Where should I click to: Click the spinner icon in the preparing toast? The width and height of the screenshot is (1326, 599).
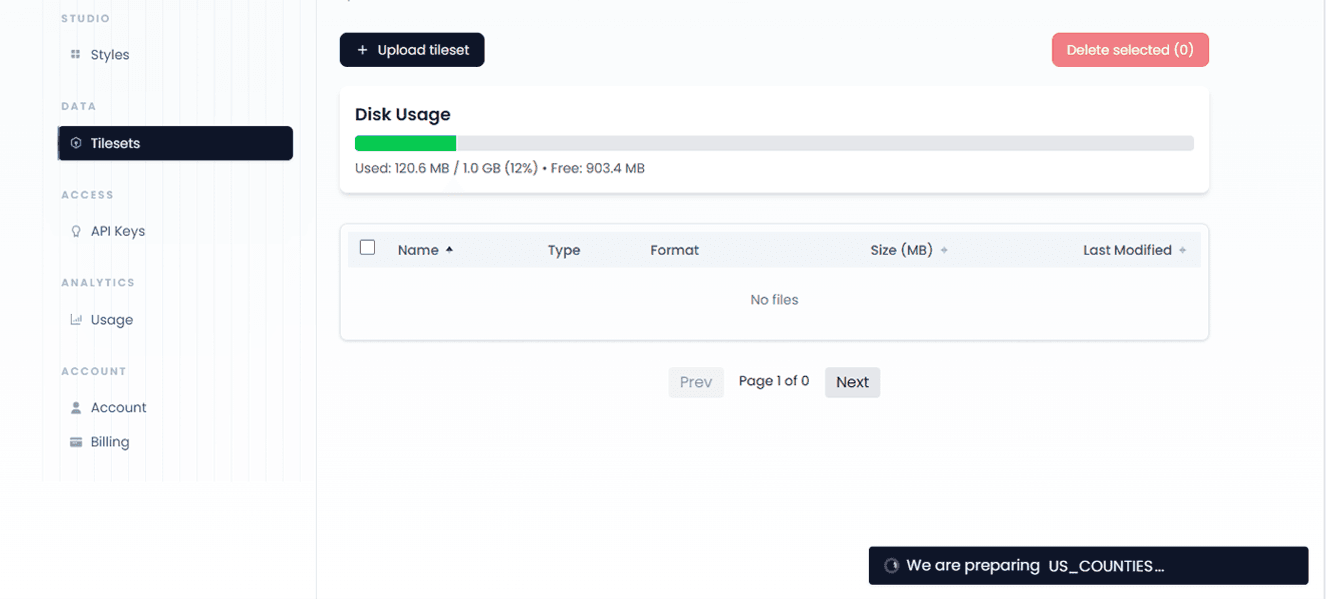click(891, 565)
